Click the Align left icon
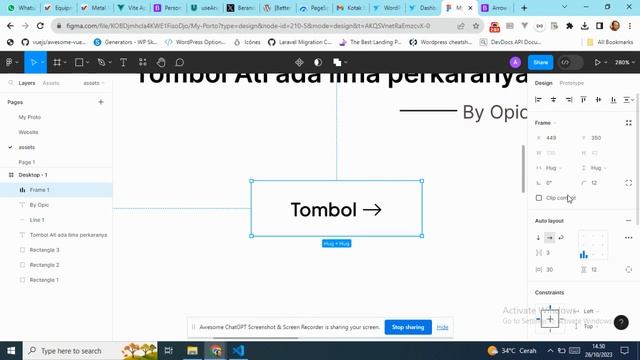The width and height of the screenshot is (640, 360). (x=538, y=100)
